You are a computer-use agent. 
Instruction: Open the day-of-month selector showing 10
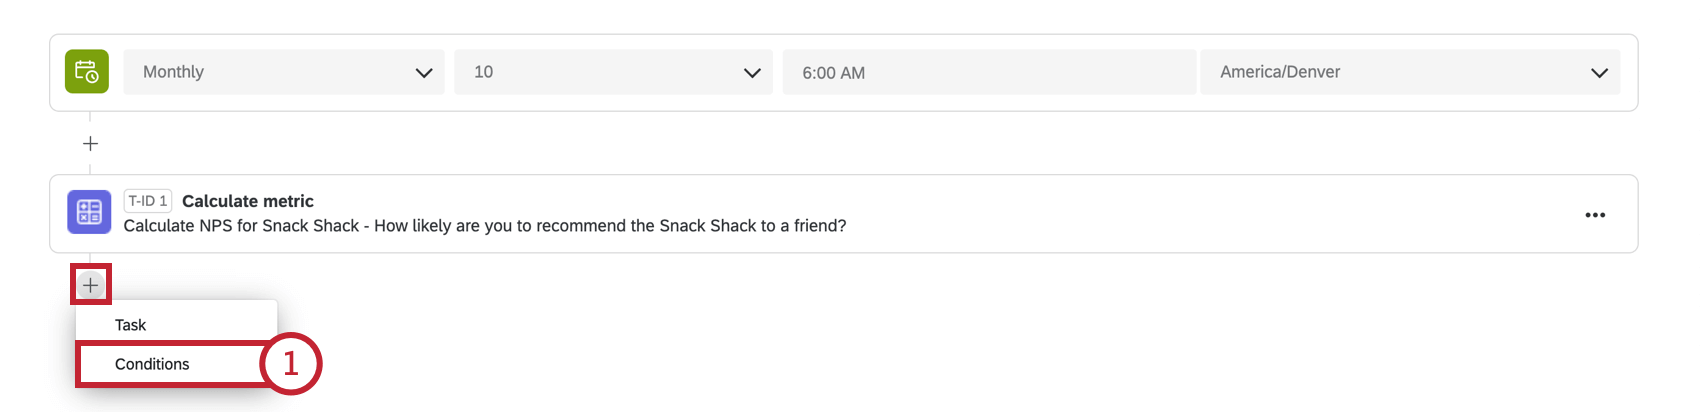tap(613, 72)
